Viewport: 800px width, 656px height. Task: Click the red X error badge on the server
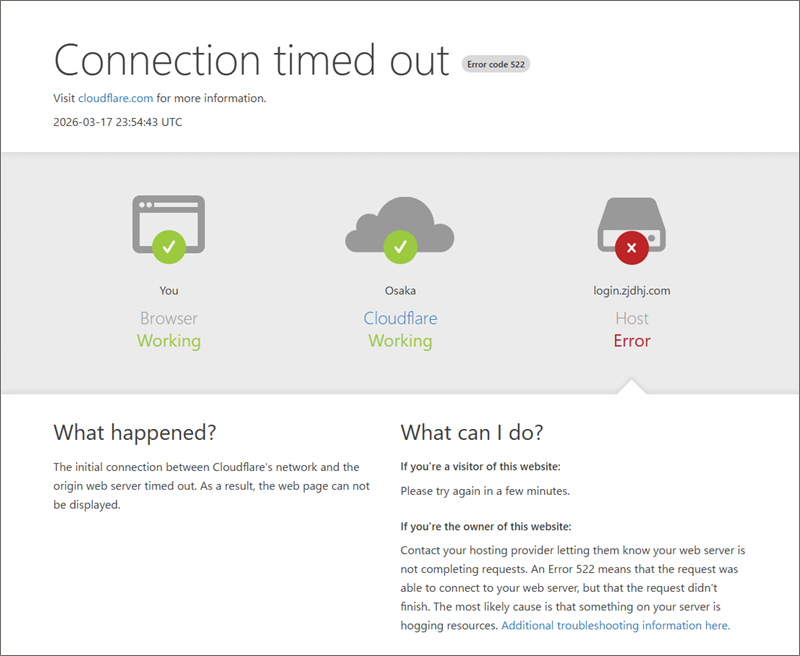tap(631, 247)
